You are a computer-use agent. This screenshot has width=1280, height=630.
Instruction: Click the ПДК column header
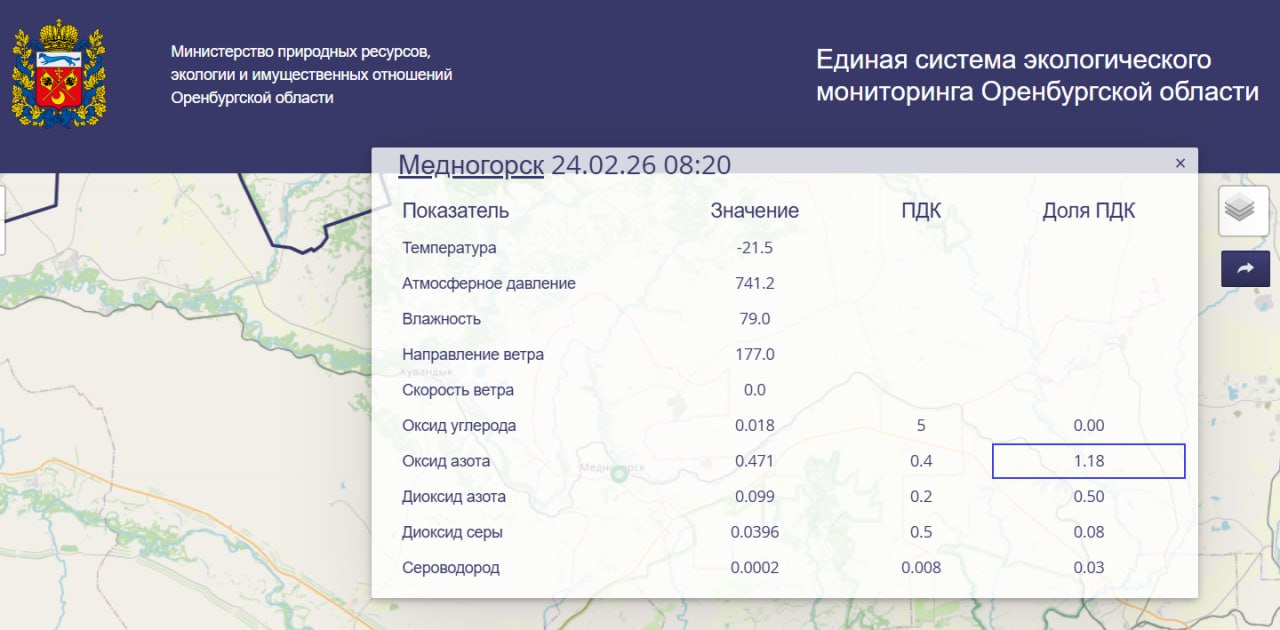click(920, 211)
